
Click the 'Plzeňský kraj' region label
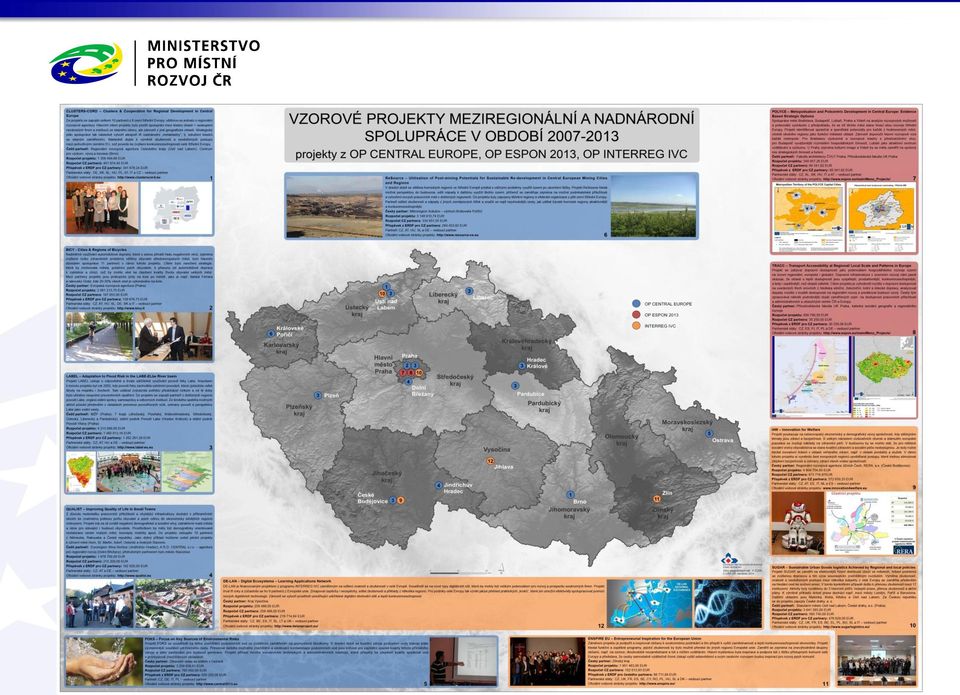click(x=299, y=410)
